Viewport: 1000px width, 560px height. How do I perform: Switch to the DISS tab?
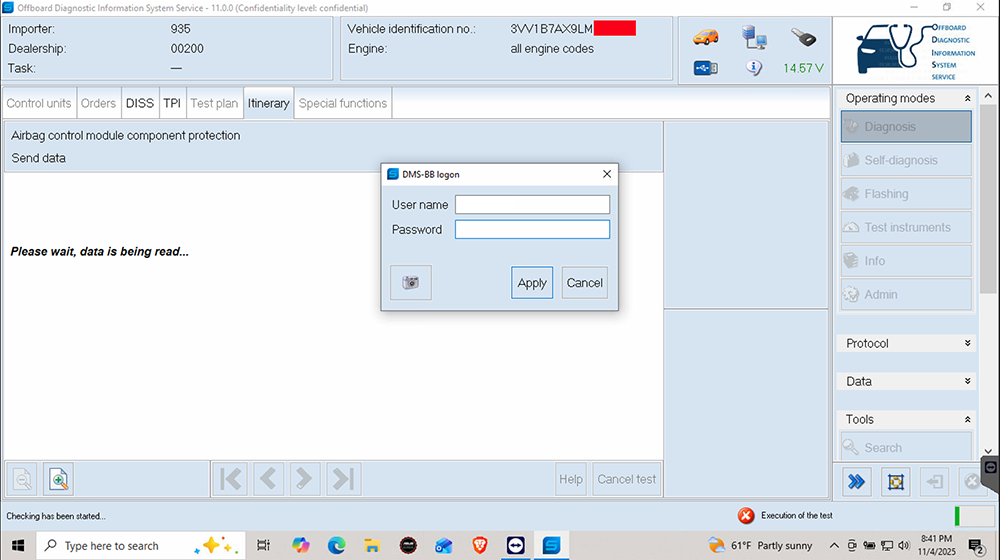coord(140,103)
